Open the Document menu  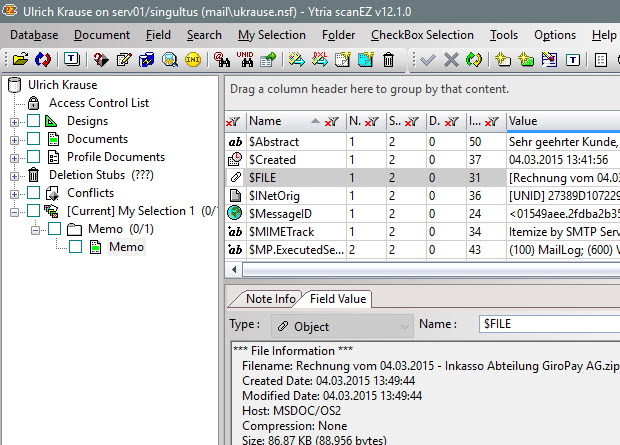(x=102, y=35)
